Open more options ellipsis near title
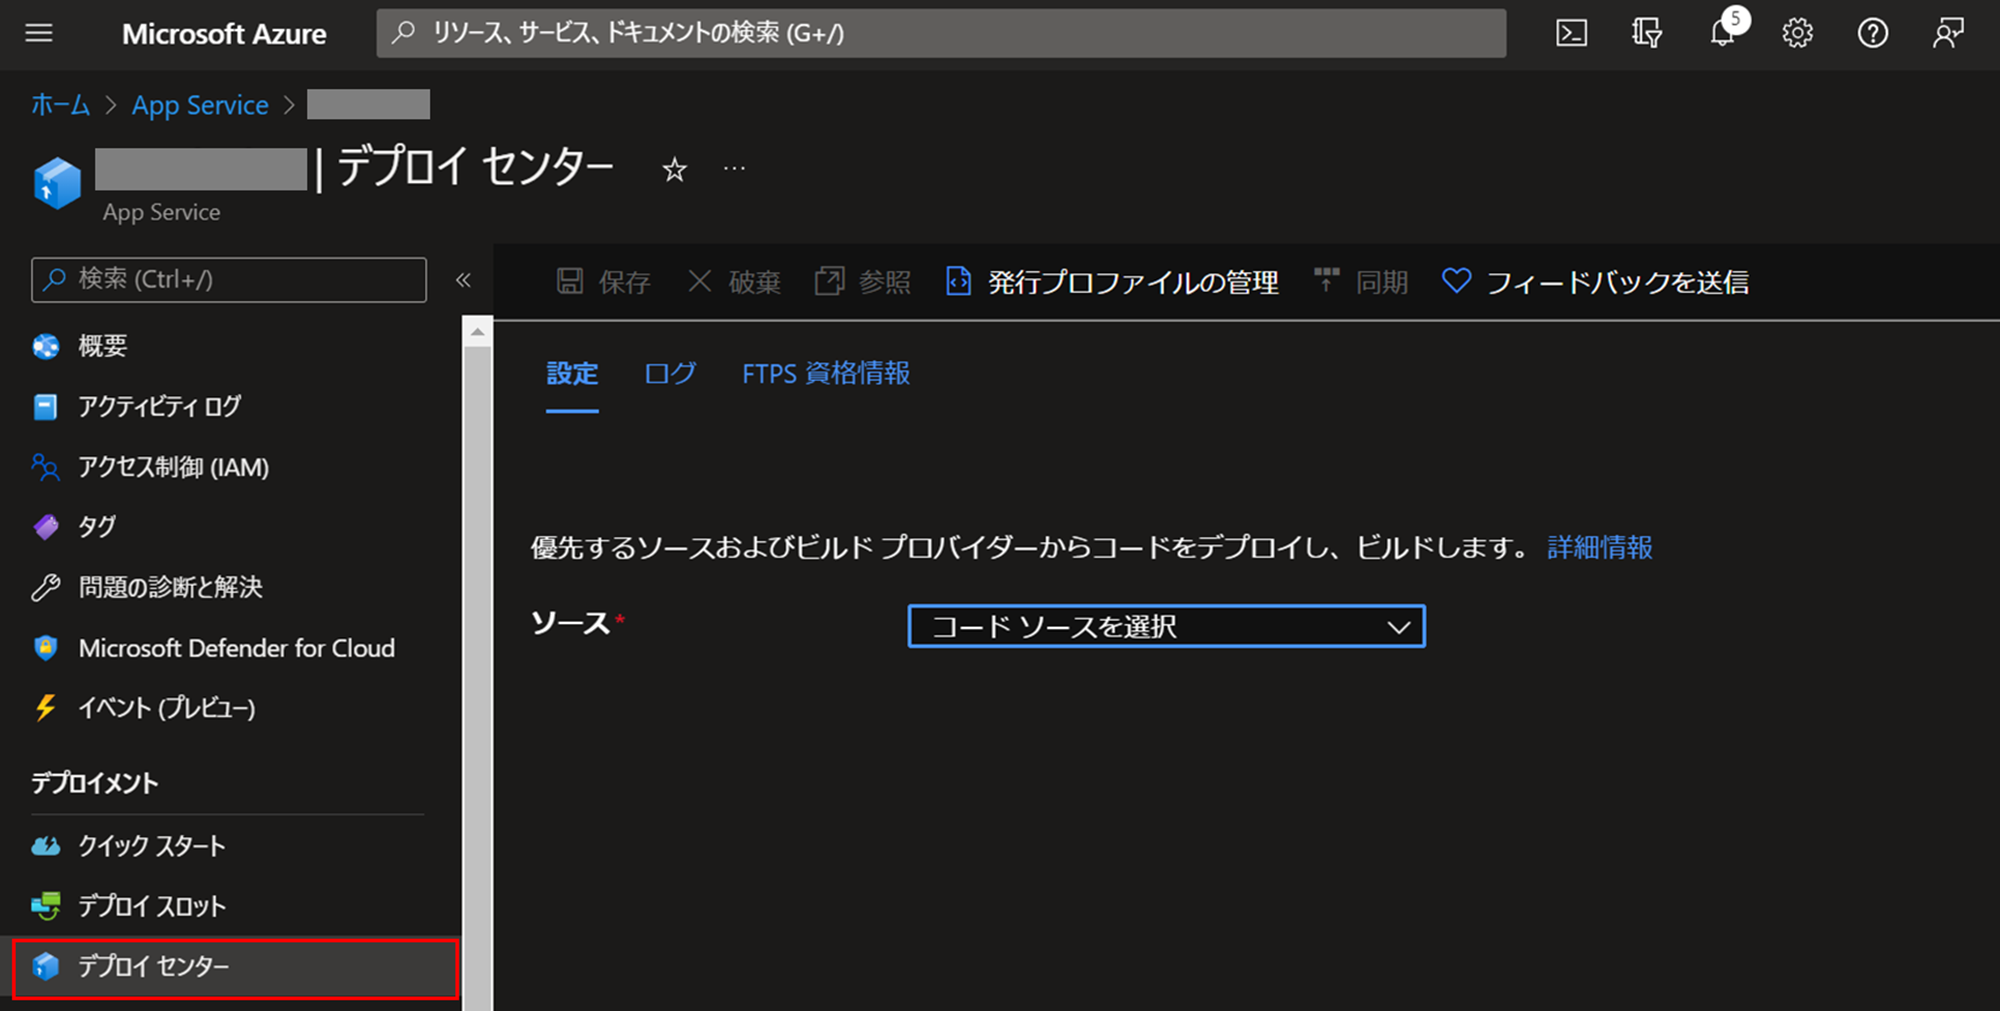Screen dimensions: 2000x1011 734,168
